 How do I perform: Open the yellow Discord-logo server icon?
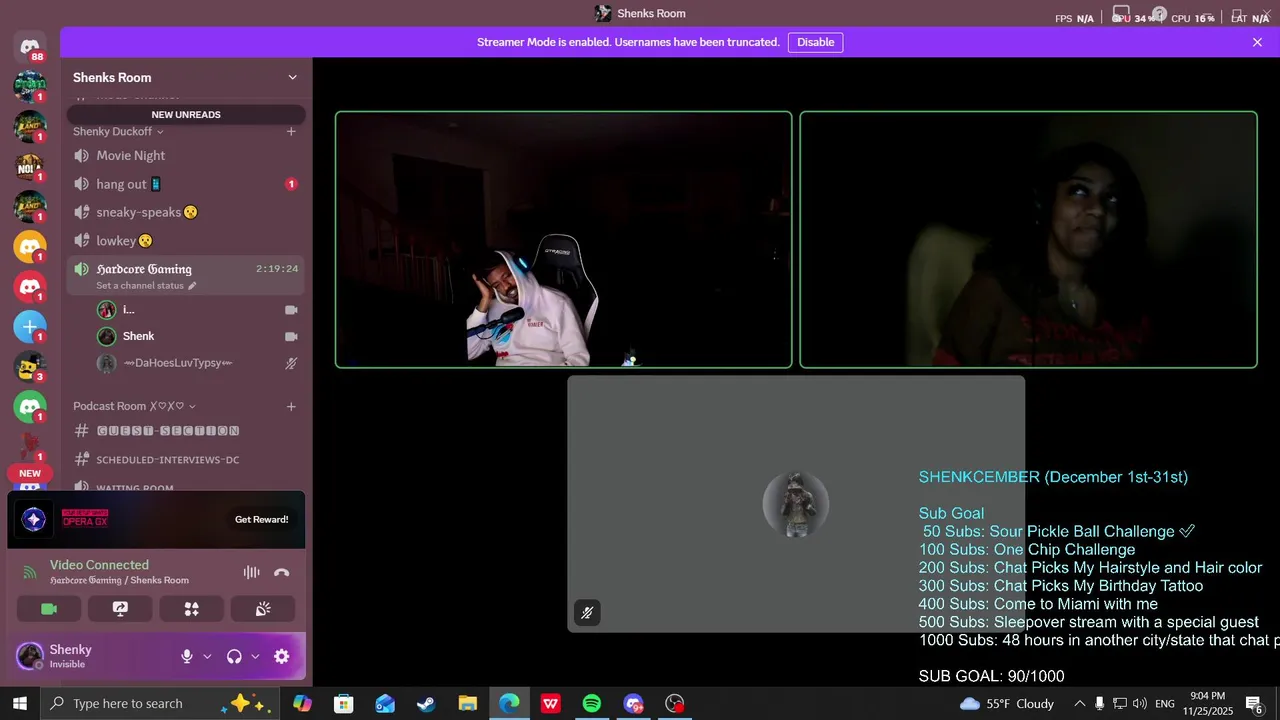[30, 247]
